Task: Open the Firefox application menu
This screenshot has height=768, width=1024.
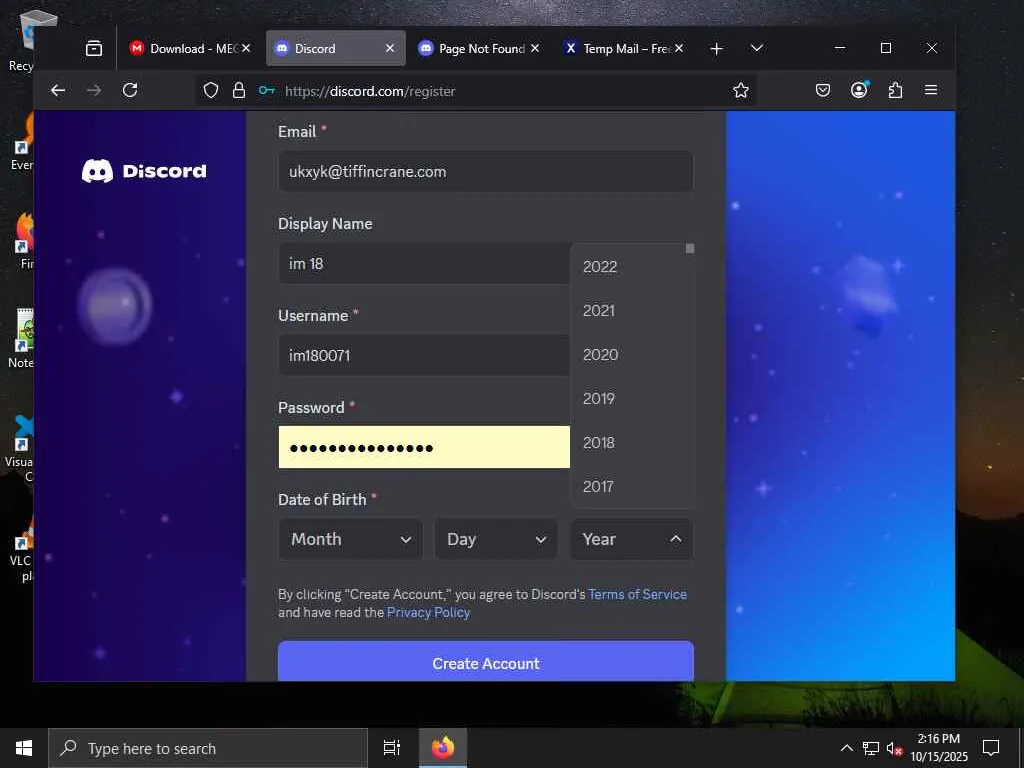Action: (x=931, y=90)
